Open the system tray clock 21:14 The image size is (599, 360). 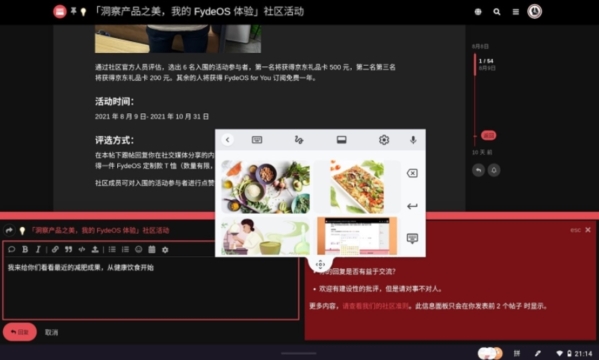click(x=583, y=354)
